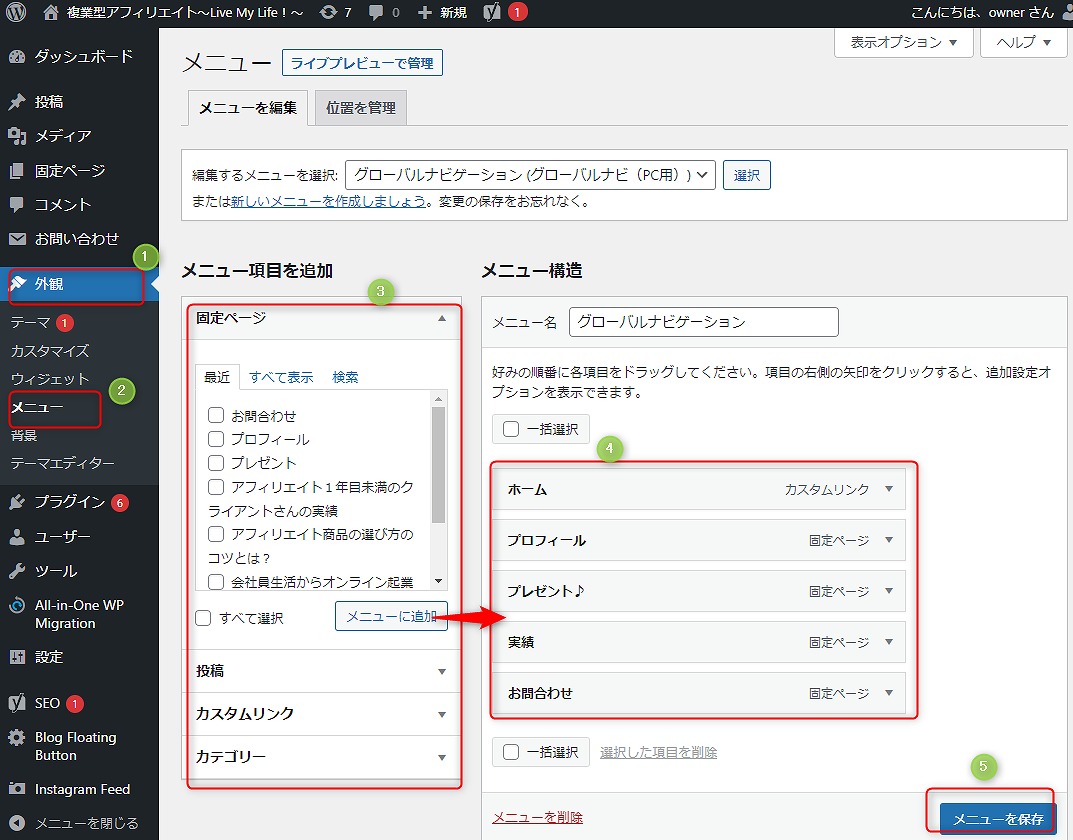Click the fixed pages list scrollbar
Screen dimensions: 1073x840
pos(438,465)
